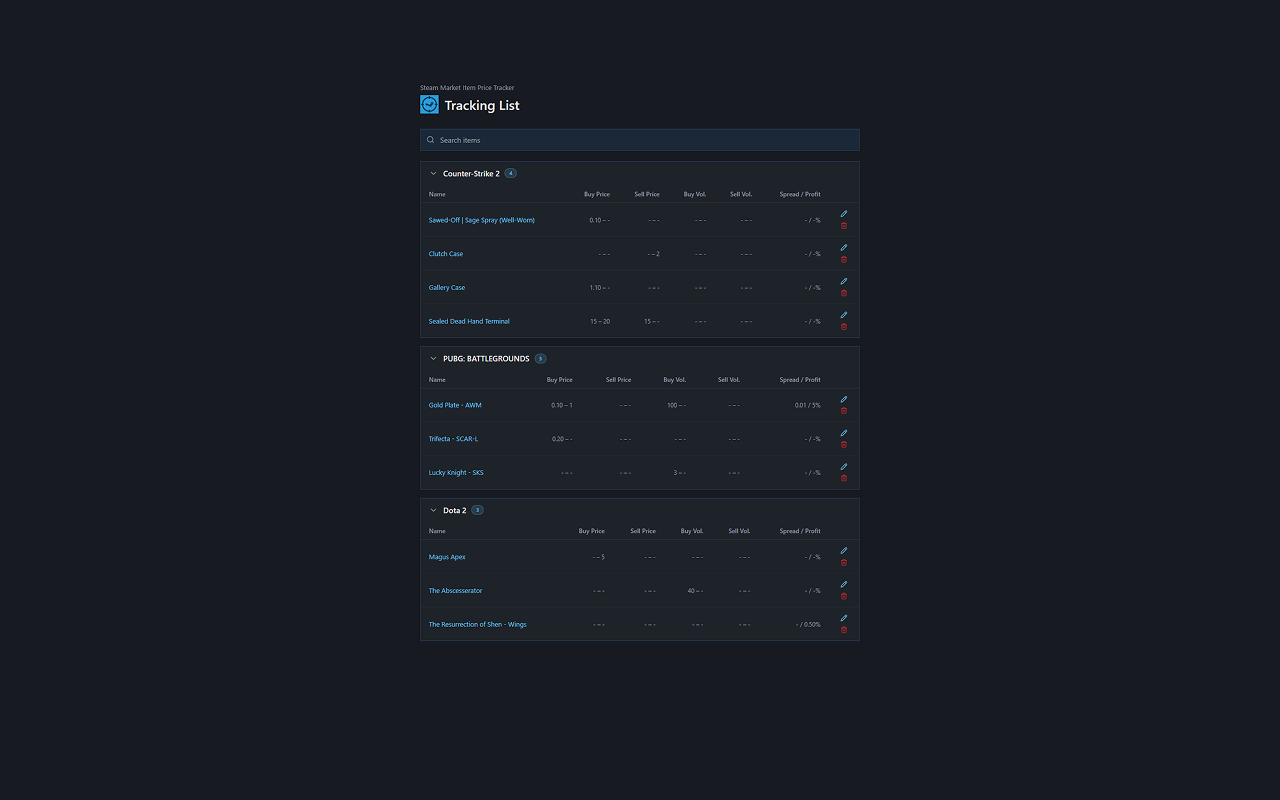Edit the Trifecta - SCAR-L entry
This screenshot has width=1280, height=800.
(x=844, y=433)
